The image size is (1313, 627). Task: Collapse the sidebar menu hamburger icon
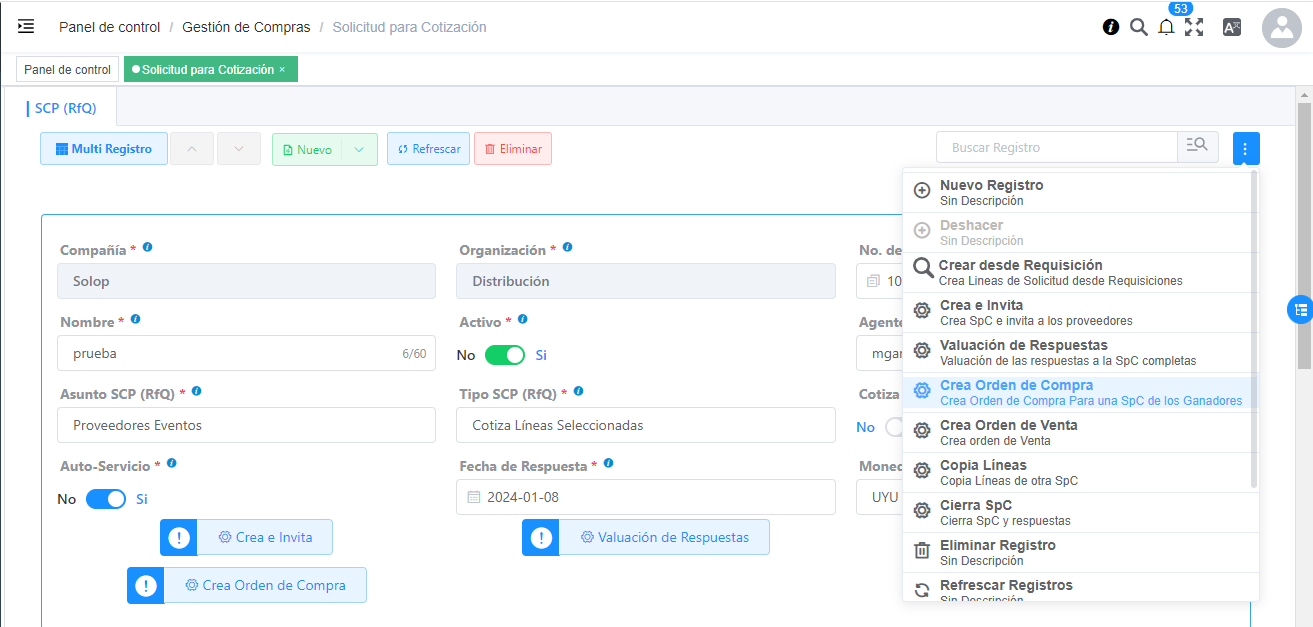click(26, 27)
